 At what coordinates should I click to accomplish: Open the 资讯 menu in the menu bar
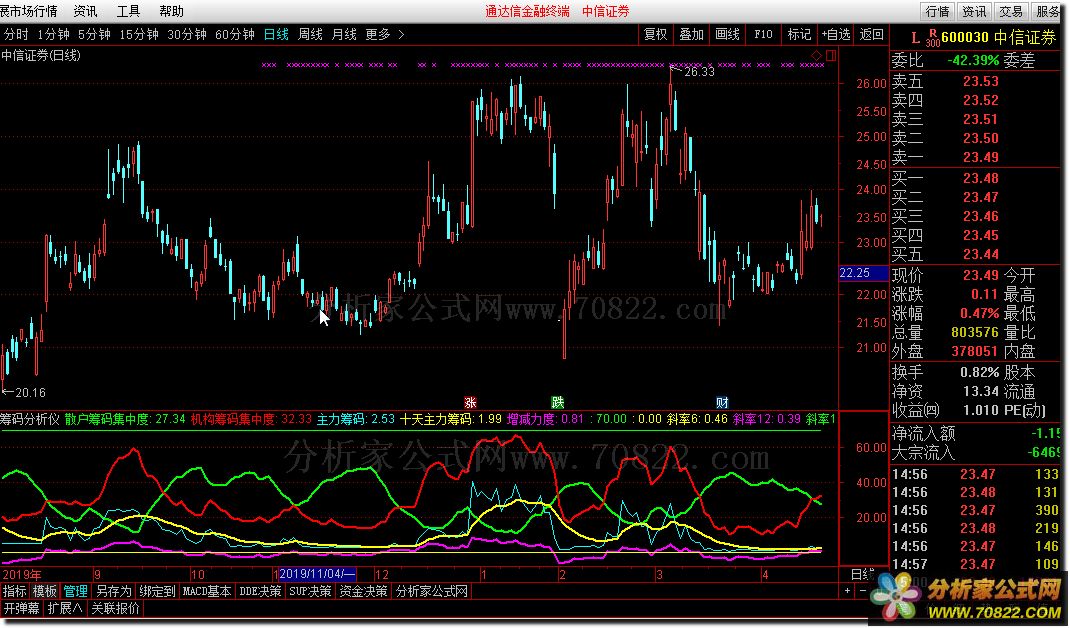pyautogui.click(x=85, y=11)
